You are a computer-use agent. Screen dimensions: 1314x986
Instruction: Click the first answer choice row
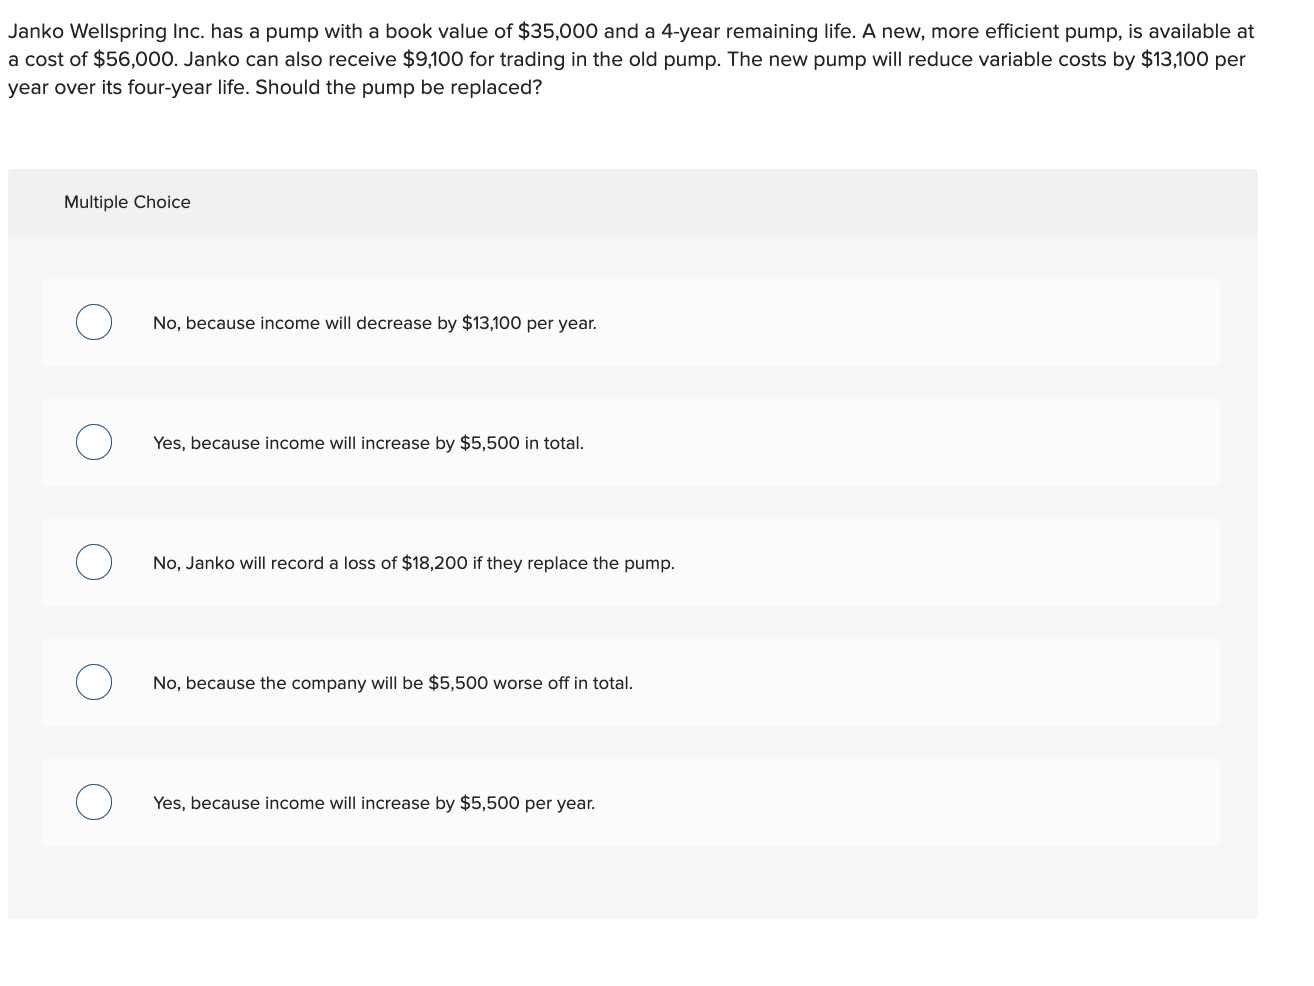click(630, 322)
